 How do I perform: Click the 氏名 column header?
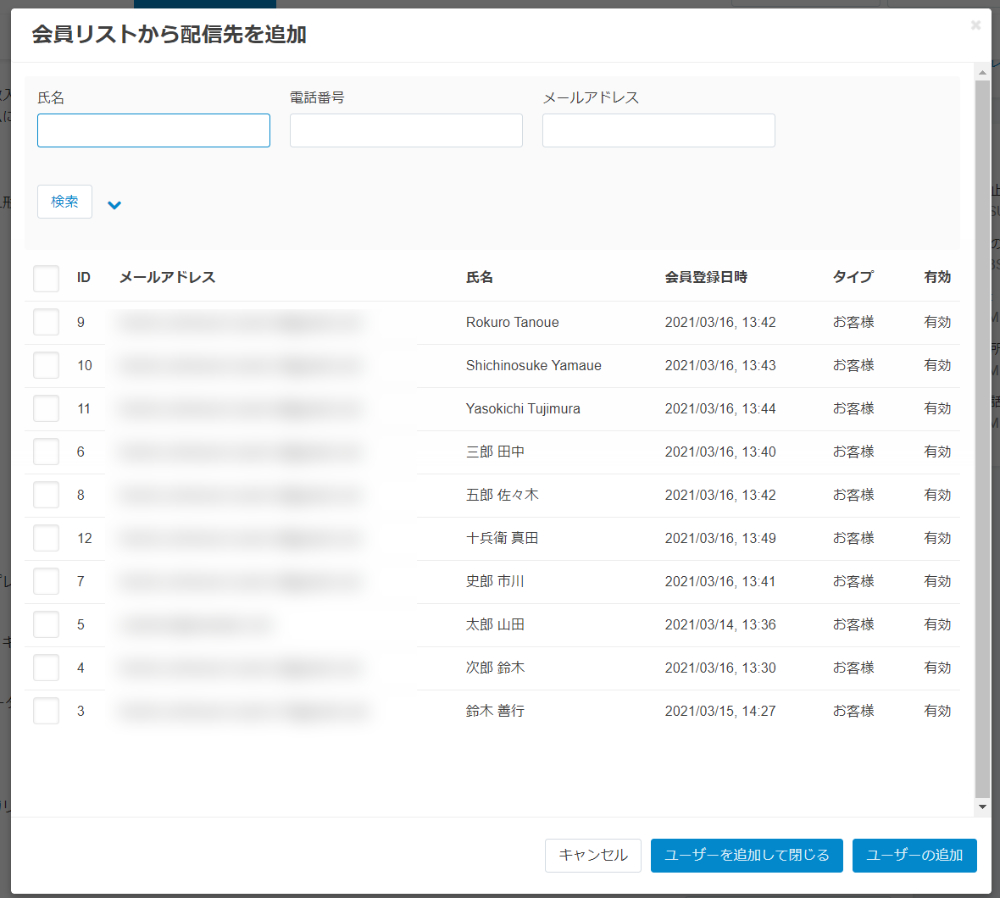(479, 277)
